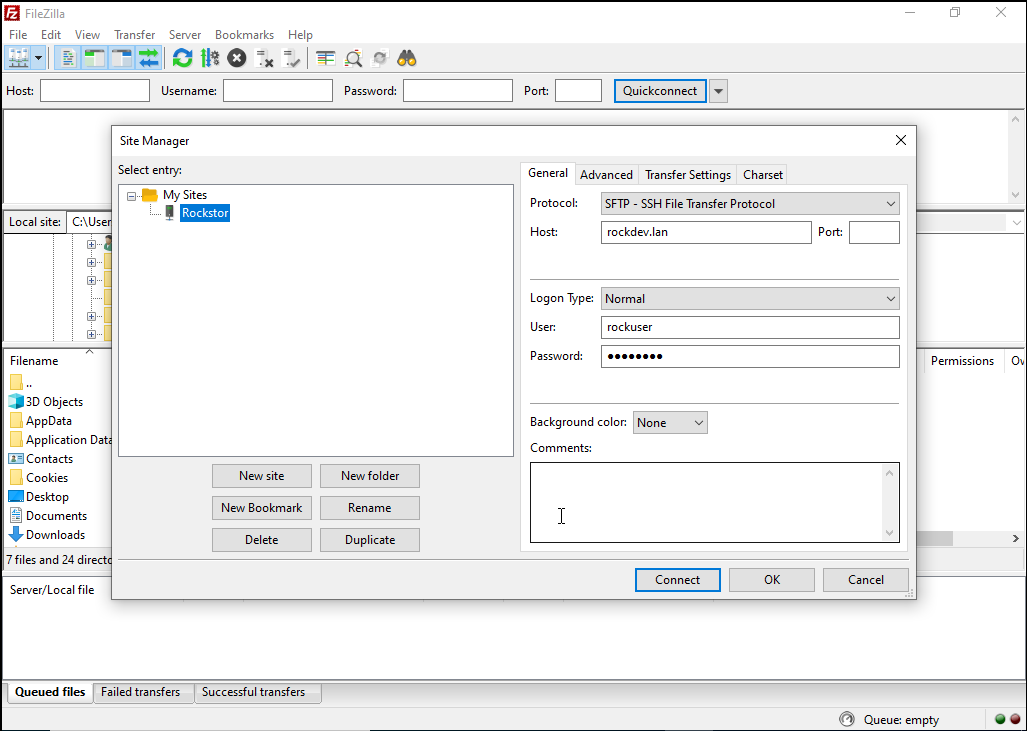
Task: Toggle directory comparison in toolbar
Action: tap(353, 58)
